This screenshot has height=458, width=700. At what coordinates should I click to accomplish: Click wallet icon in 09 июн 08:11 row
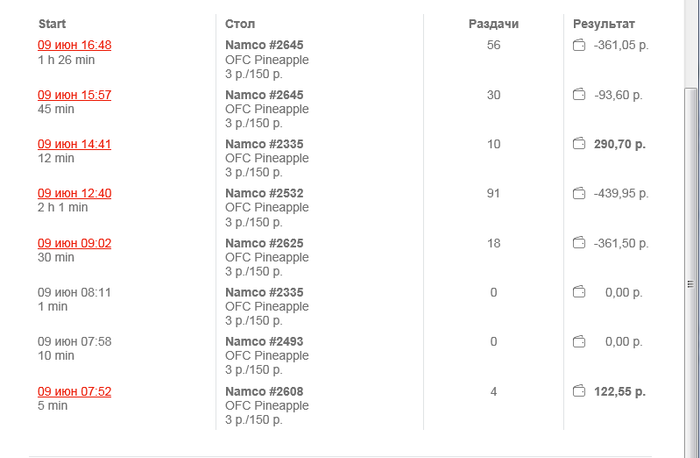click(578, 292)
